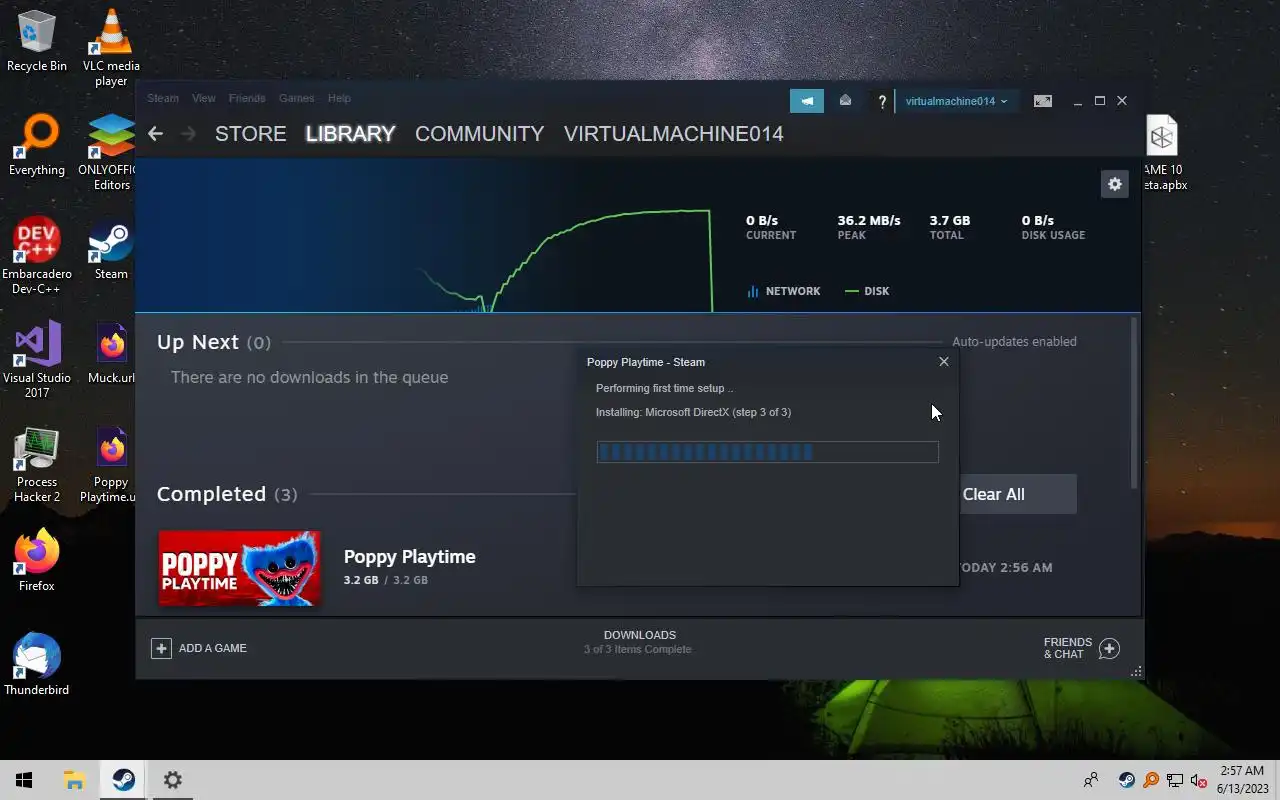1280x800 pixels.
Task: Open Everything search desktop icon
Action: coord(37,146)
